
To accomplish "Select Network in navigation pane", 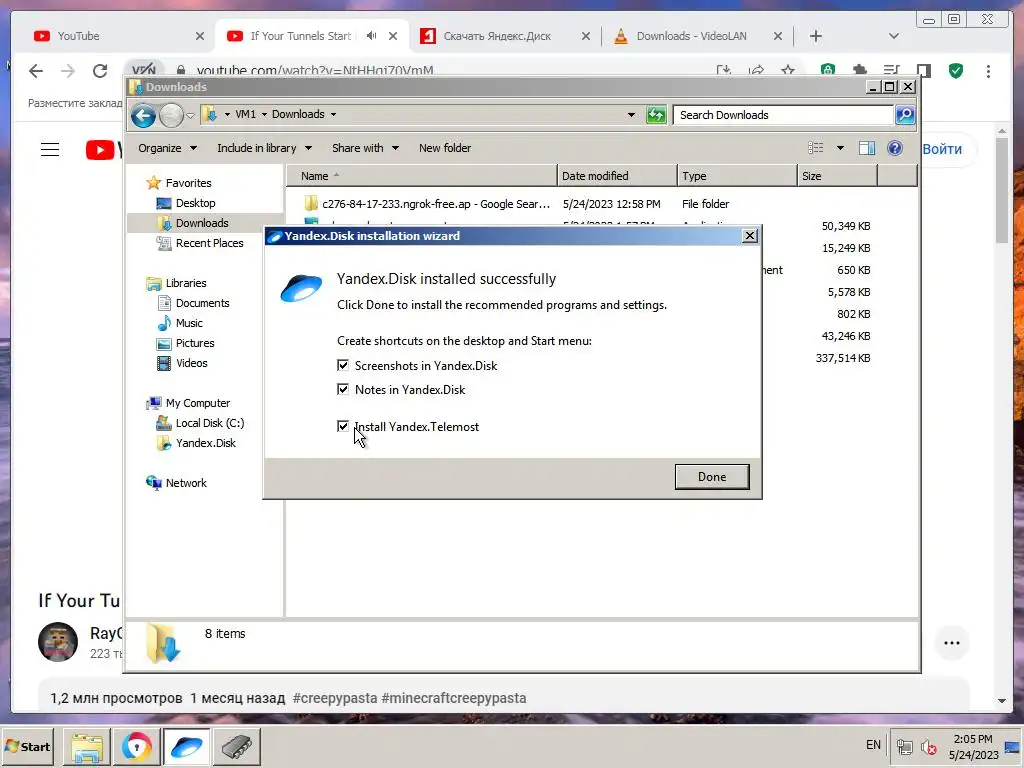I will (x=185, y=483).
